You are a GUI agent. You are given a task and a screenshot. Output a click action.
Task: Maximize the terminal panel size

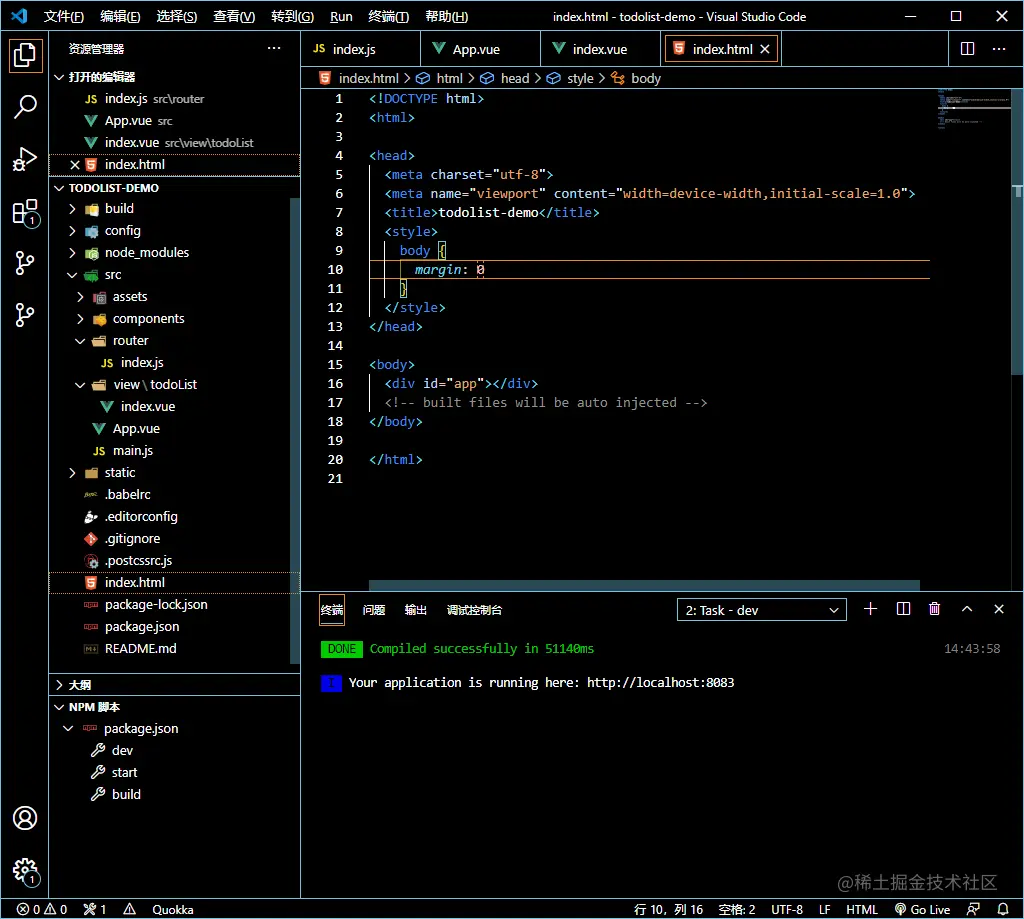tap(967, 609)
